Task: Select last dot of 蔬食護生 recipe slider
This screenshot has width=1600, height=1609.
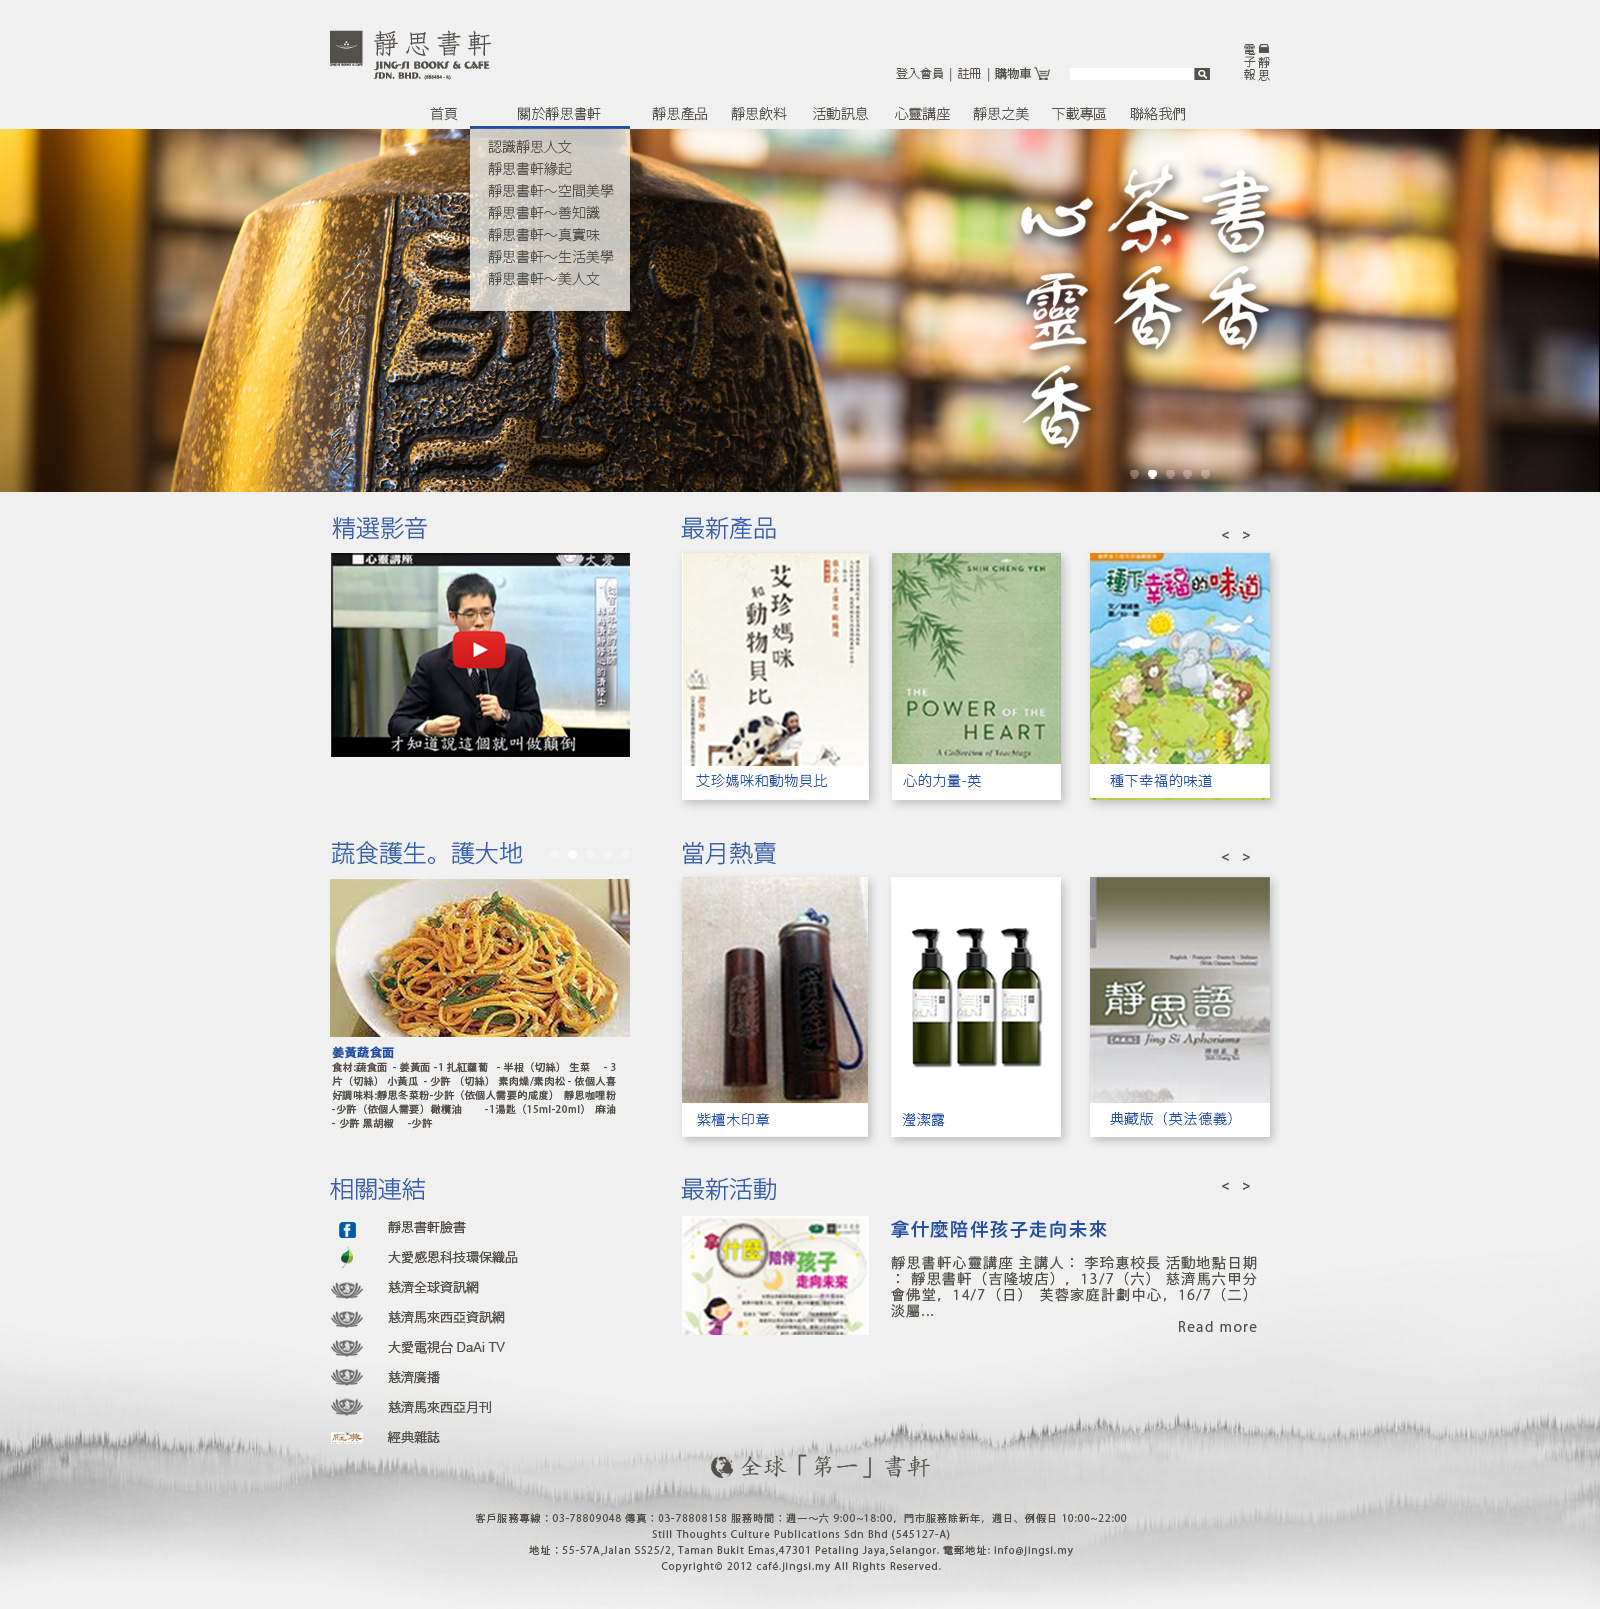Action: (x=625, y=854)
